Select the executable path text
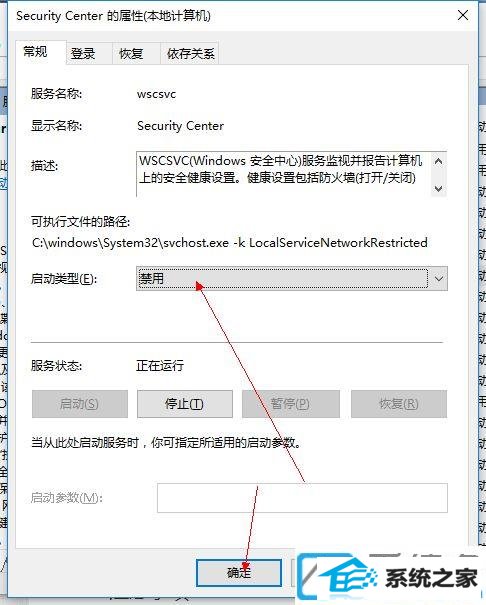Image resolution: width=486 pixels, height=605 pixels. pos(230,243)
